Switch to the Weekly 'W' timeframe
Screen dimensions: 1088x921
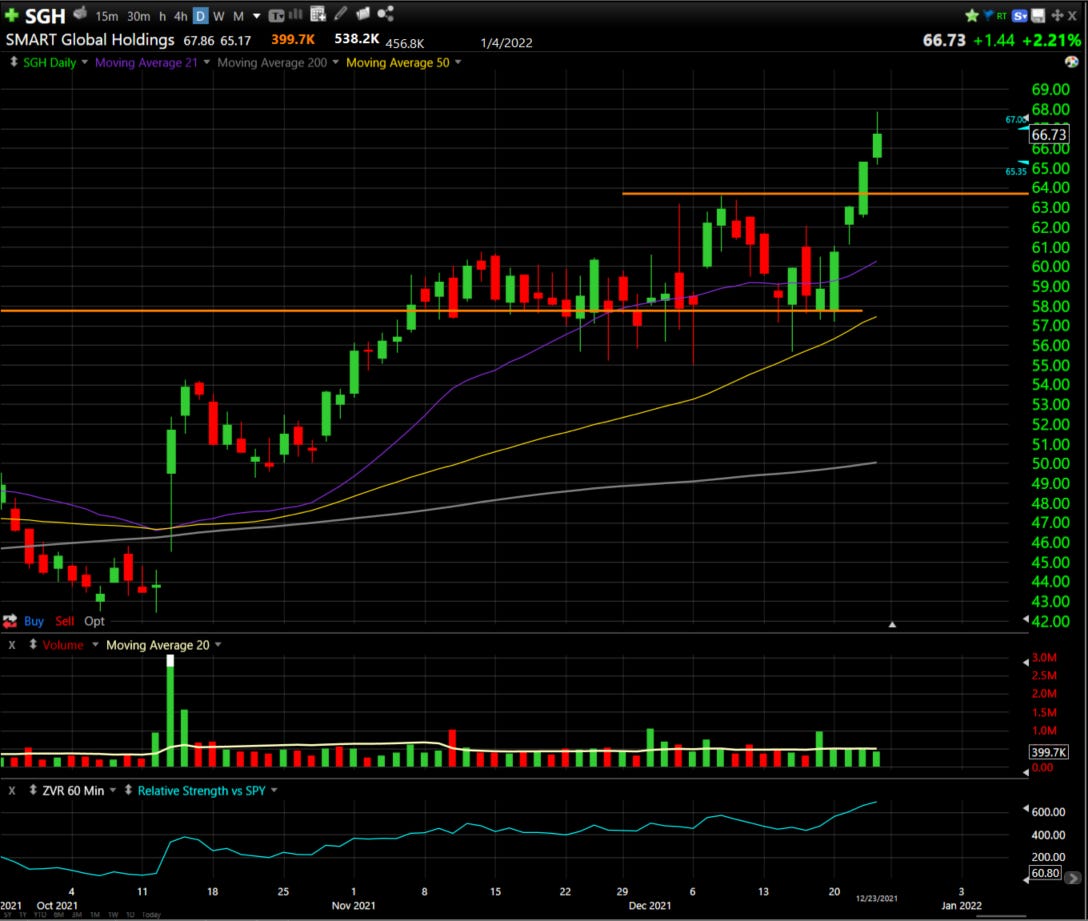tap(219, 16)
